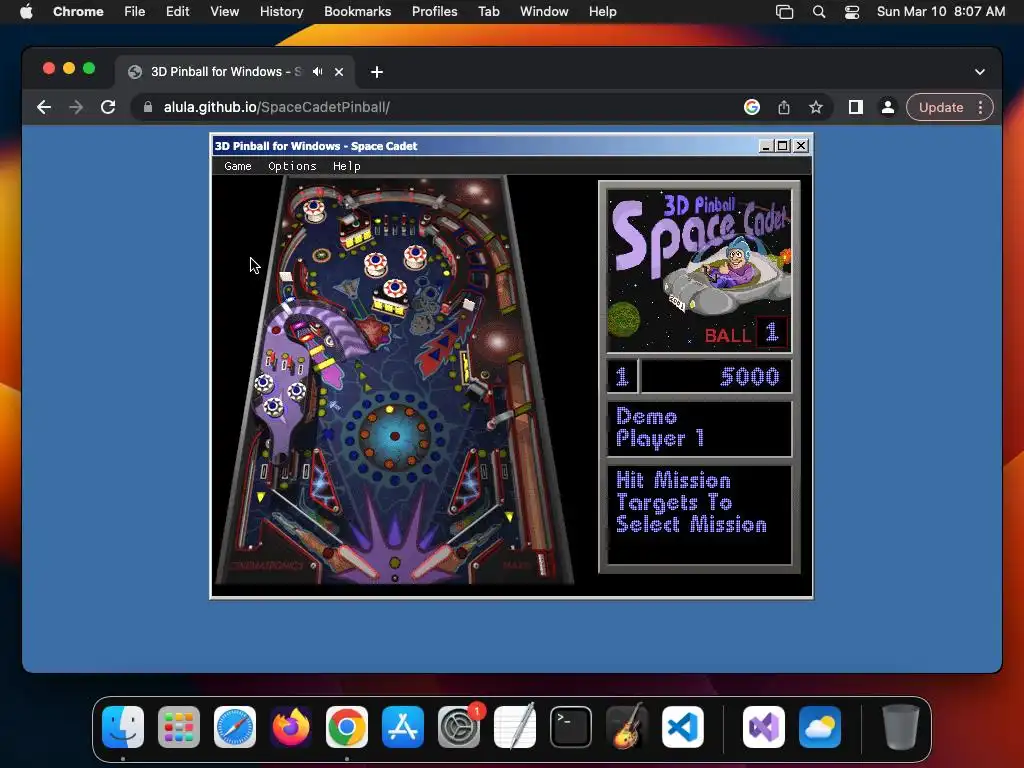The width and height of the screenshot is (1024, 768).
Task: Click the browser Forward arrow
Action: (76, 107)
